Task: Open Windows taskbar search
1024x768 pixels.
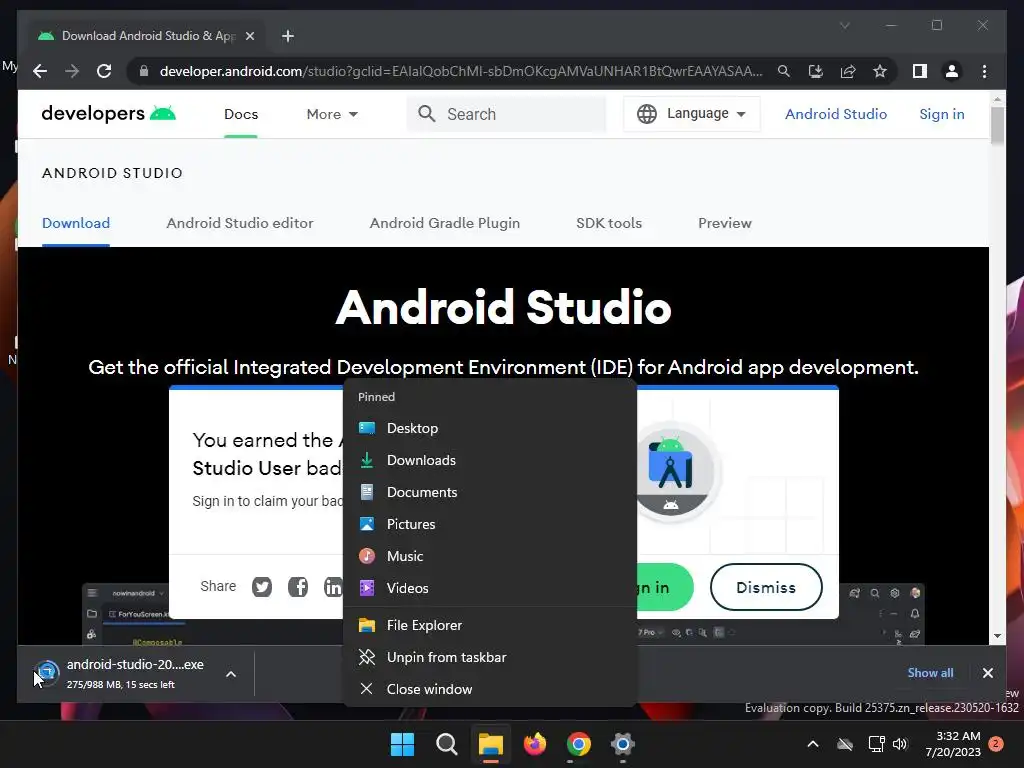Action: (447, 744)
